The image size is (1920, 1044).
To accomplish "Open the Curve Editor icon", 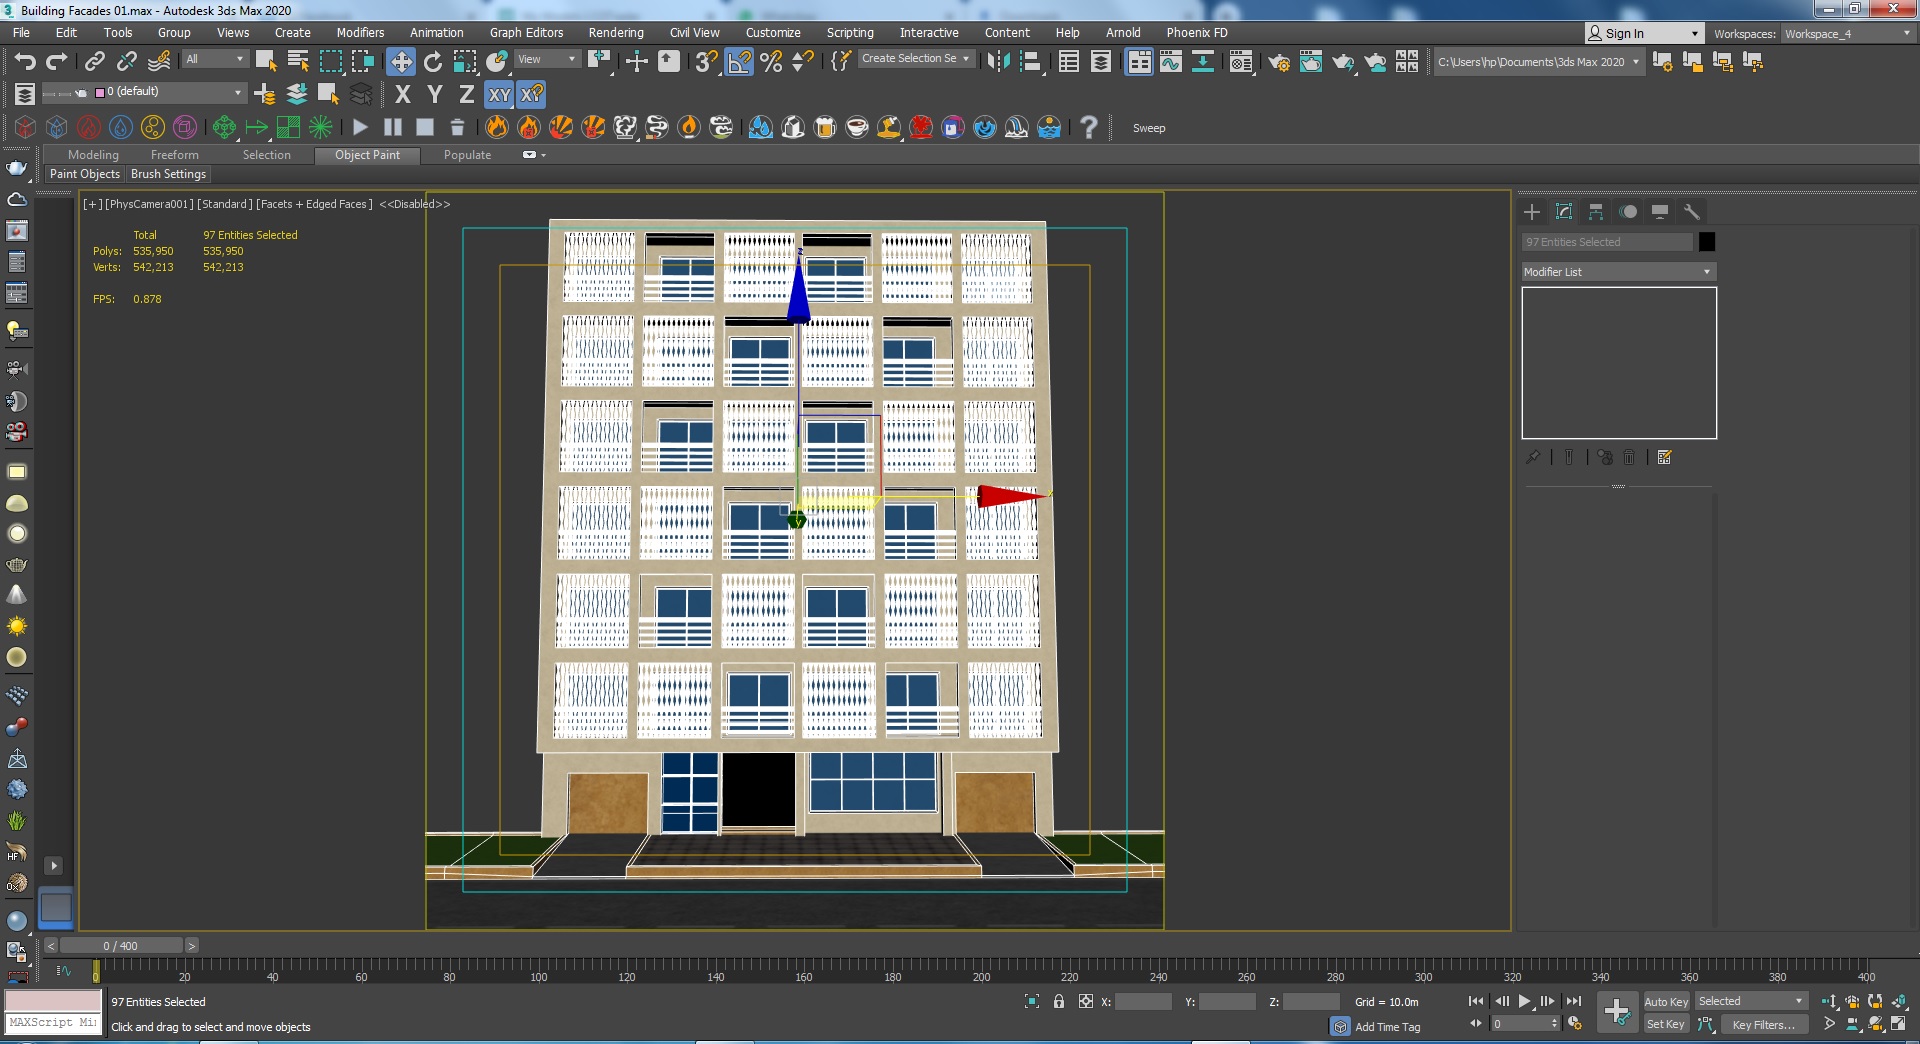I will point(1171,62).
